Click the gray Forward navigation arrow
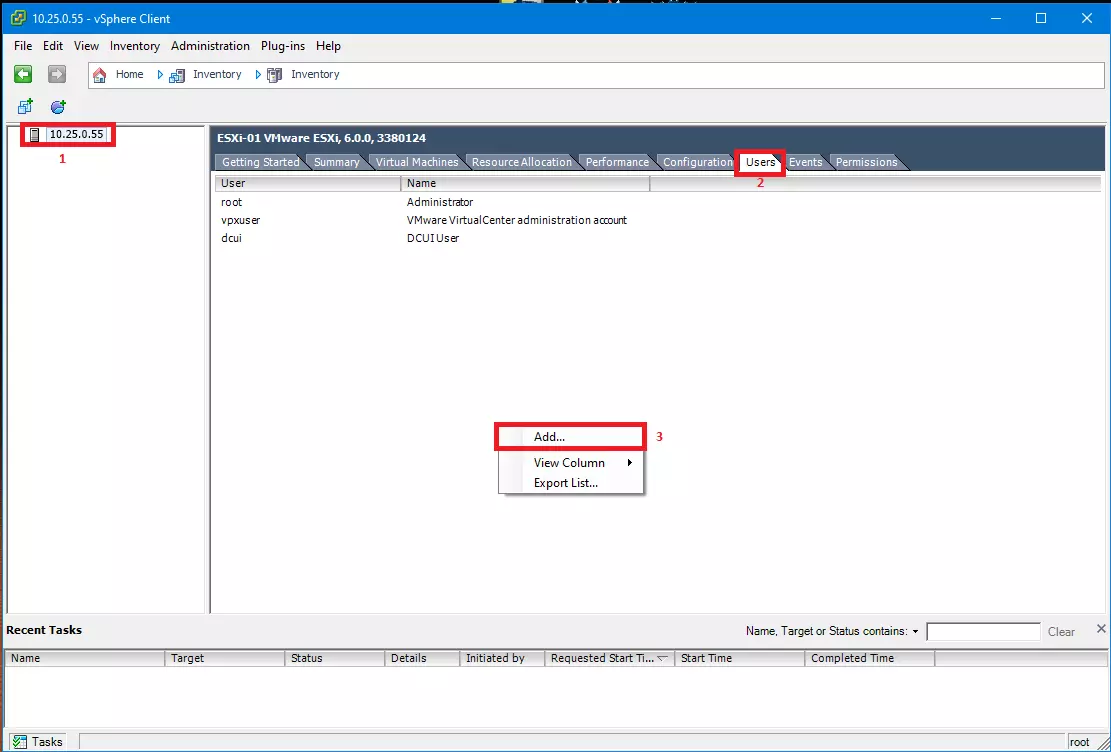1111x752 pixels. pyautogui.click(x=57, y=74)
